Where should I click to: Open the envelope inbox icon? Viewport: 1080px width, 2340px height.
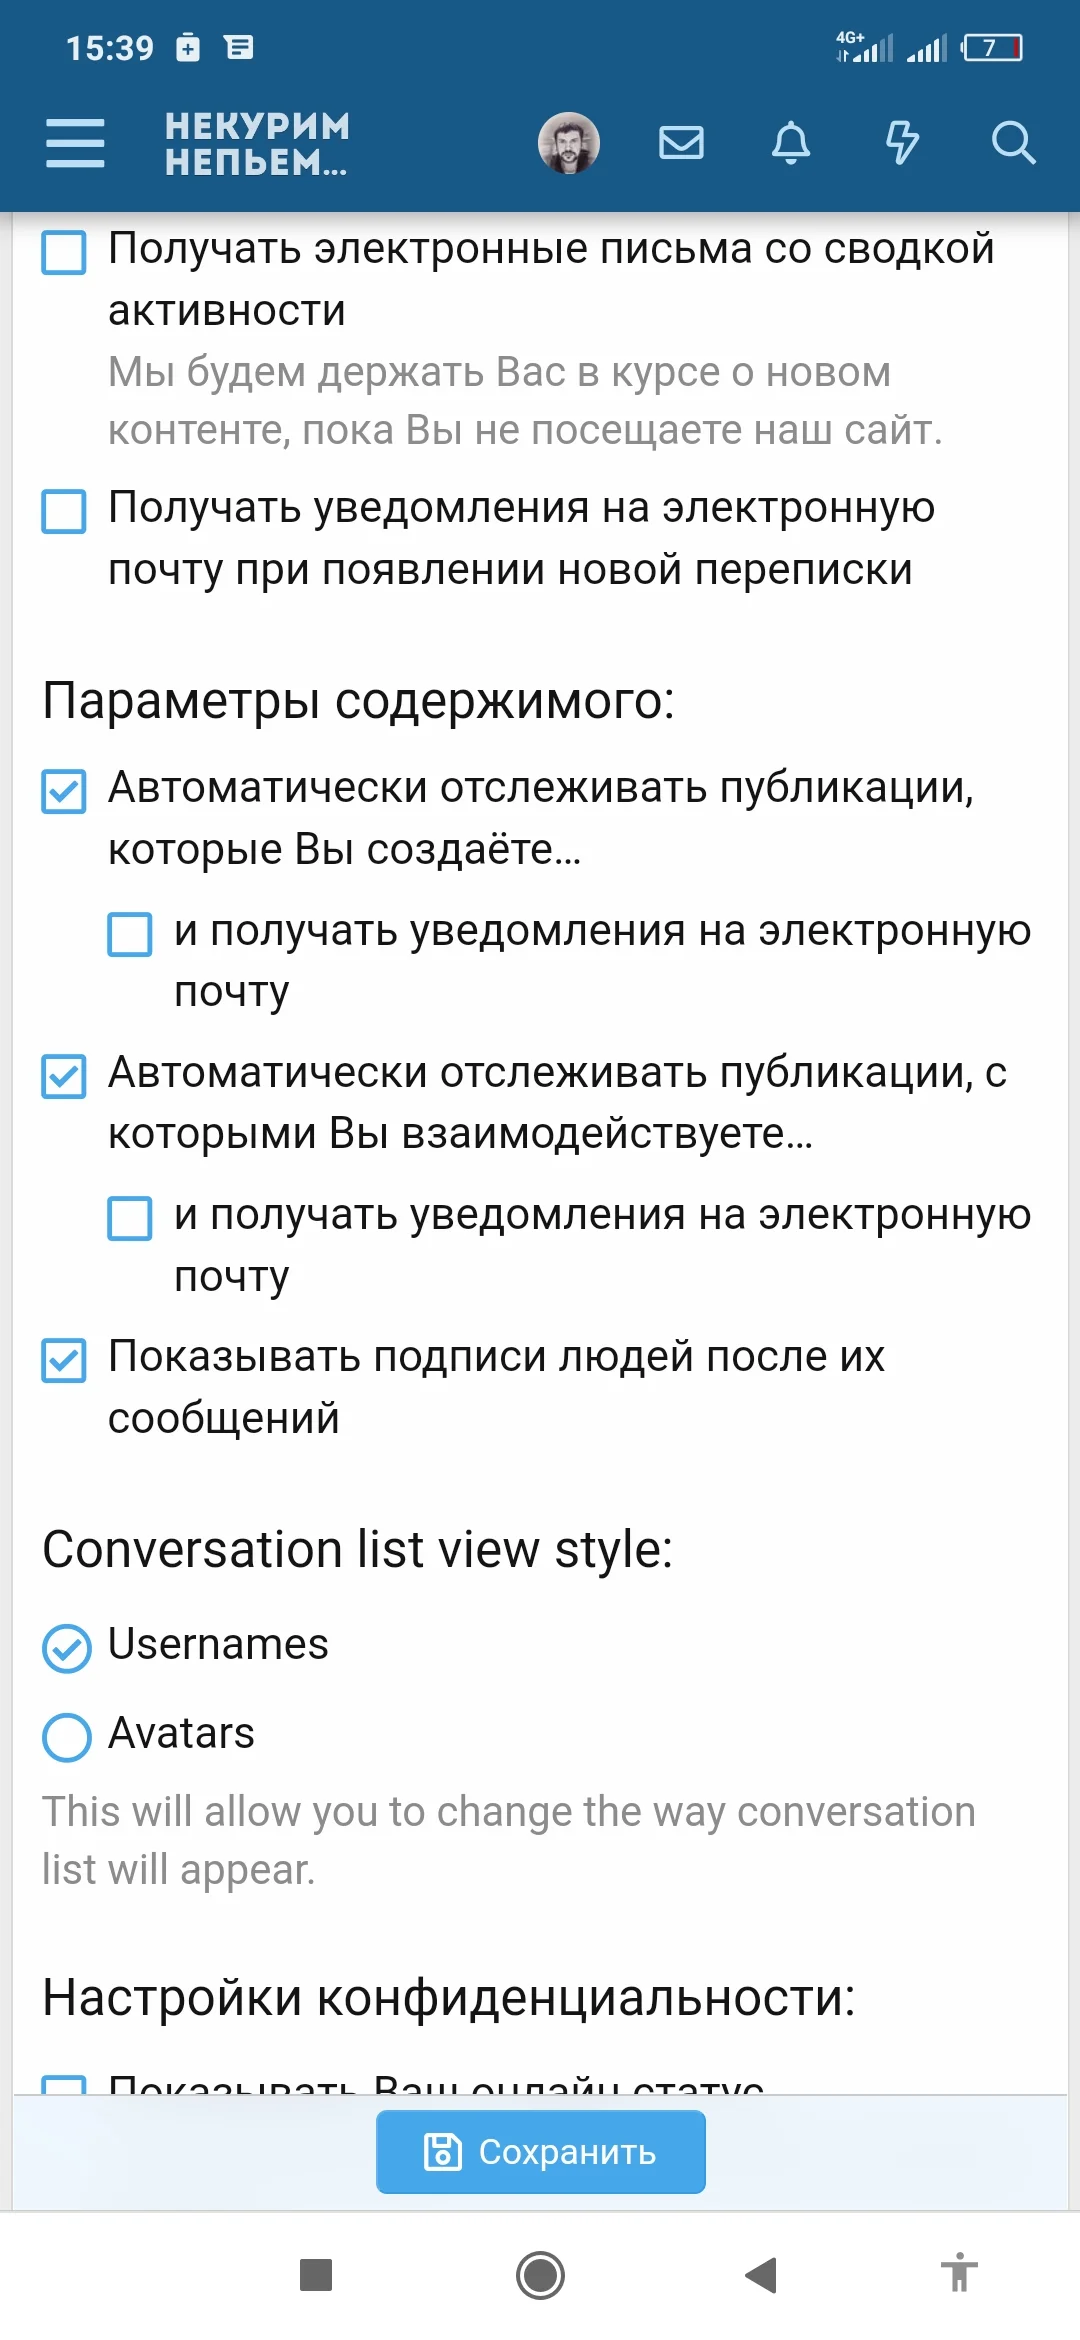tap(680, 143)
